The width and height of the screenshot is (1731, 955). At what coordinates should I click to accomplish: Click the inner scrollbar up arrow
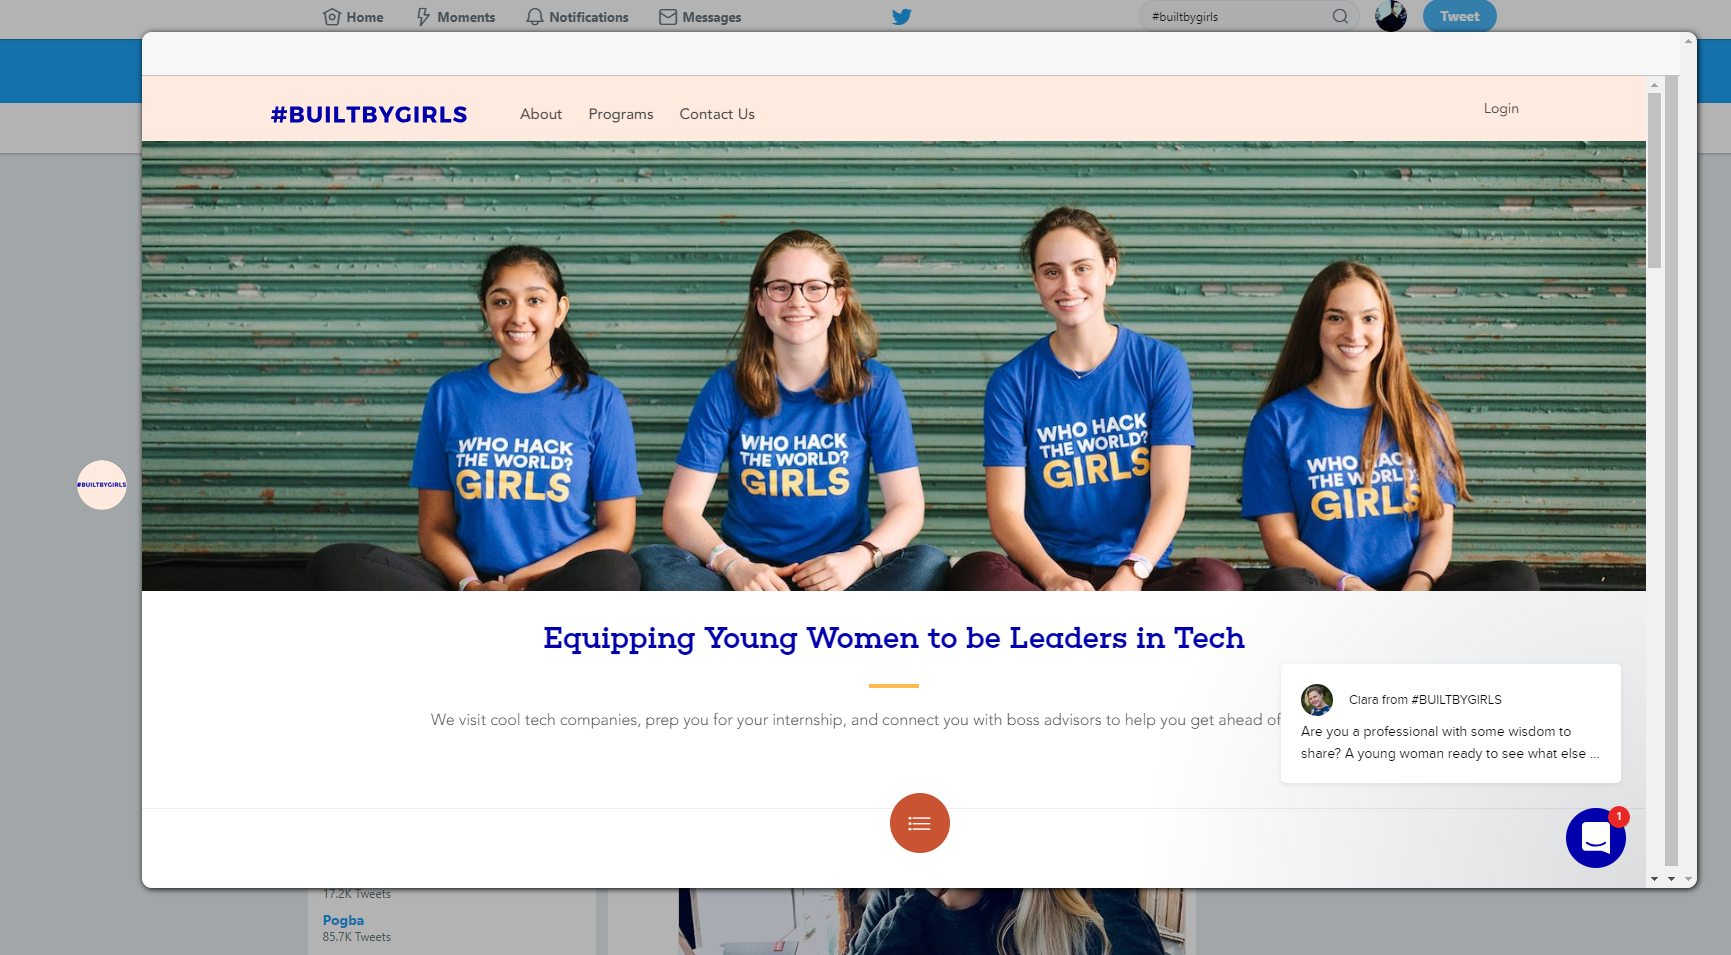coord(1654,85)
